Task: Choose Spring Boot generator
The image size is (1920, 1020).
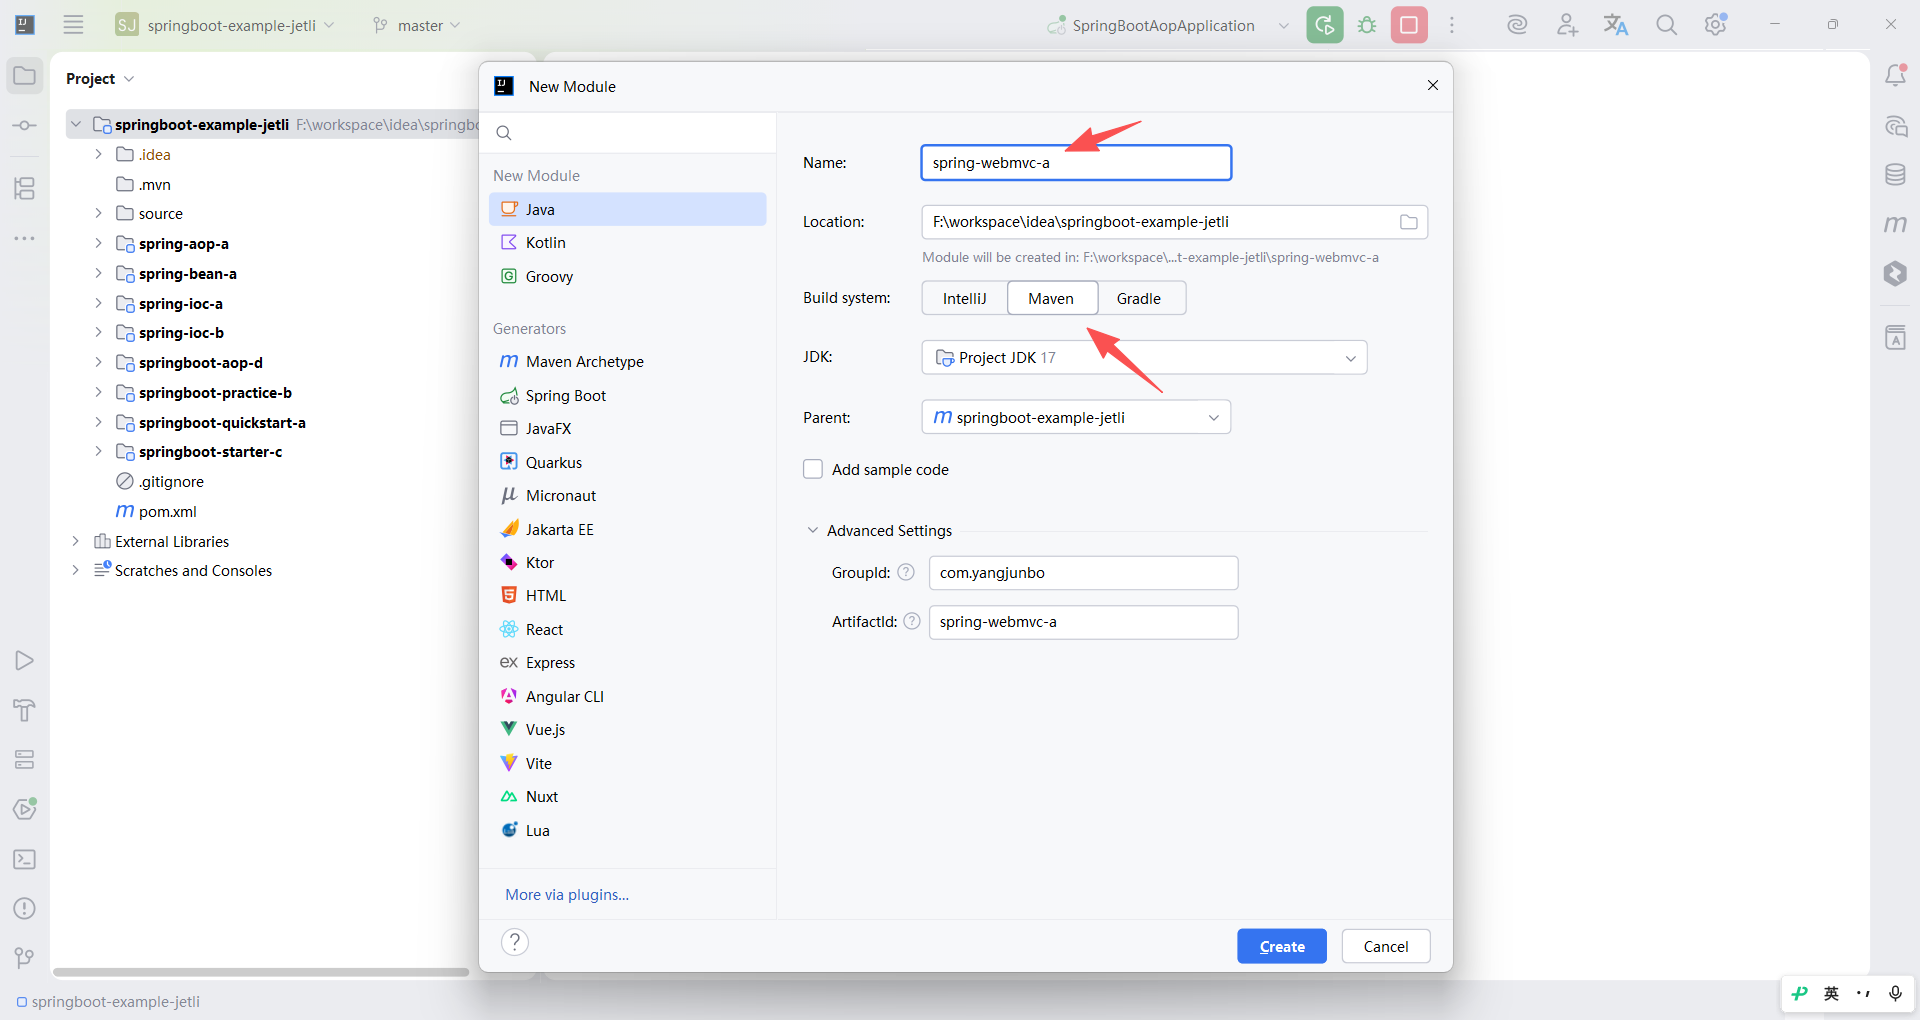Action: point(628,395)
